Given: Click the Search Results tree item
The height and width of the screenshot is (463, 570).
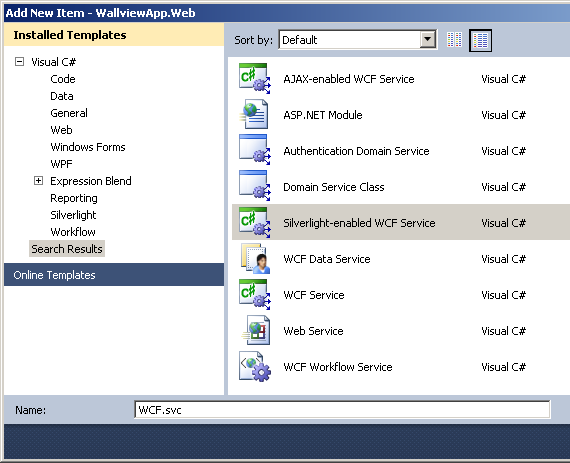Looking at the screenshot, I should [x=67, y=249].
